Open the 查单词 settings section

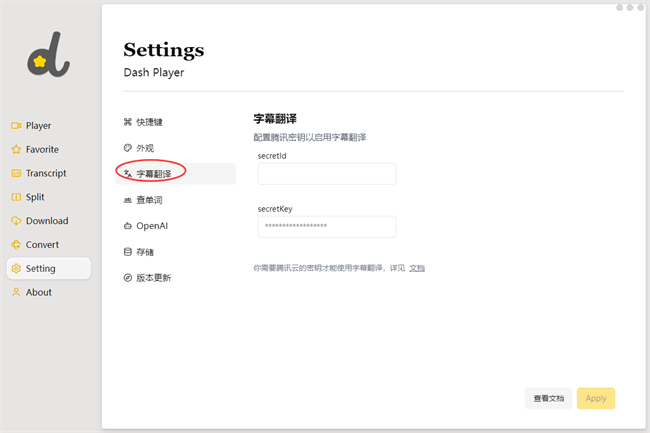175,200
